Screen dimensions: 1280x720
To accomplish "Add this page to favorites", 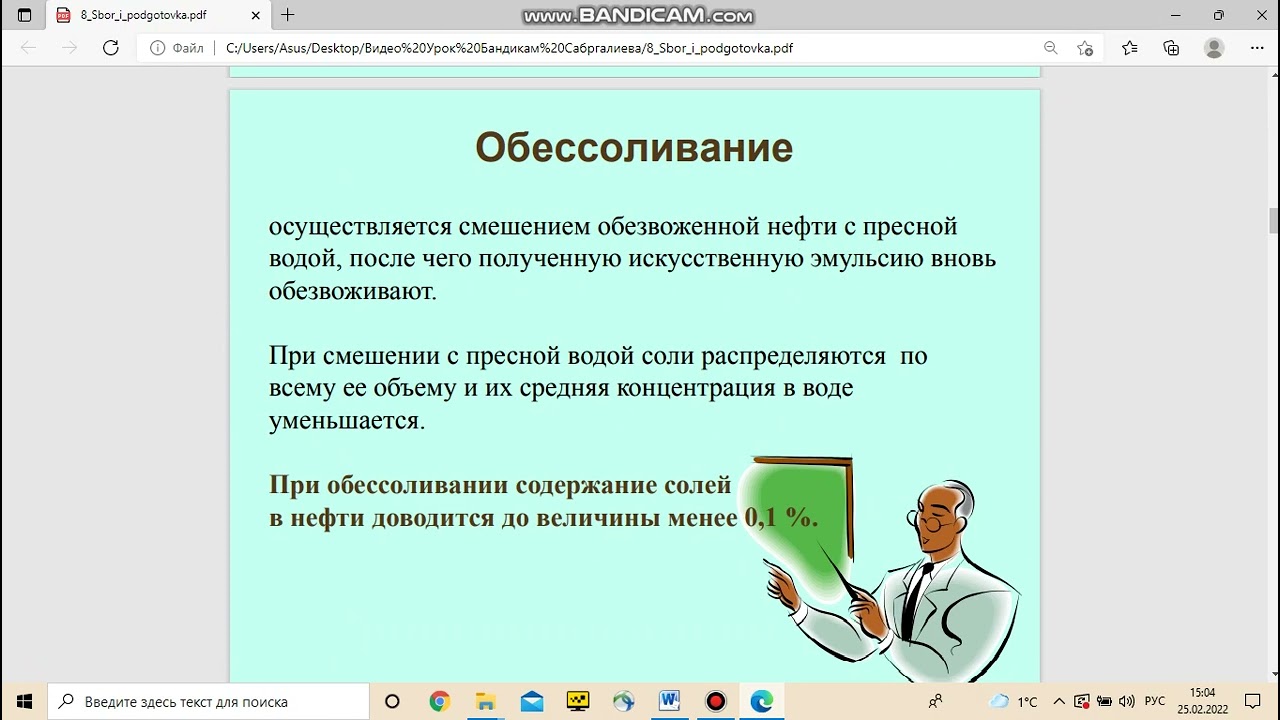I will [x=1085, y=48].
